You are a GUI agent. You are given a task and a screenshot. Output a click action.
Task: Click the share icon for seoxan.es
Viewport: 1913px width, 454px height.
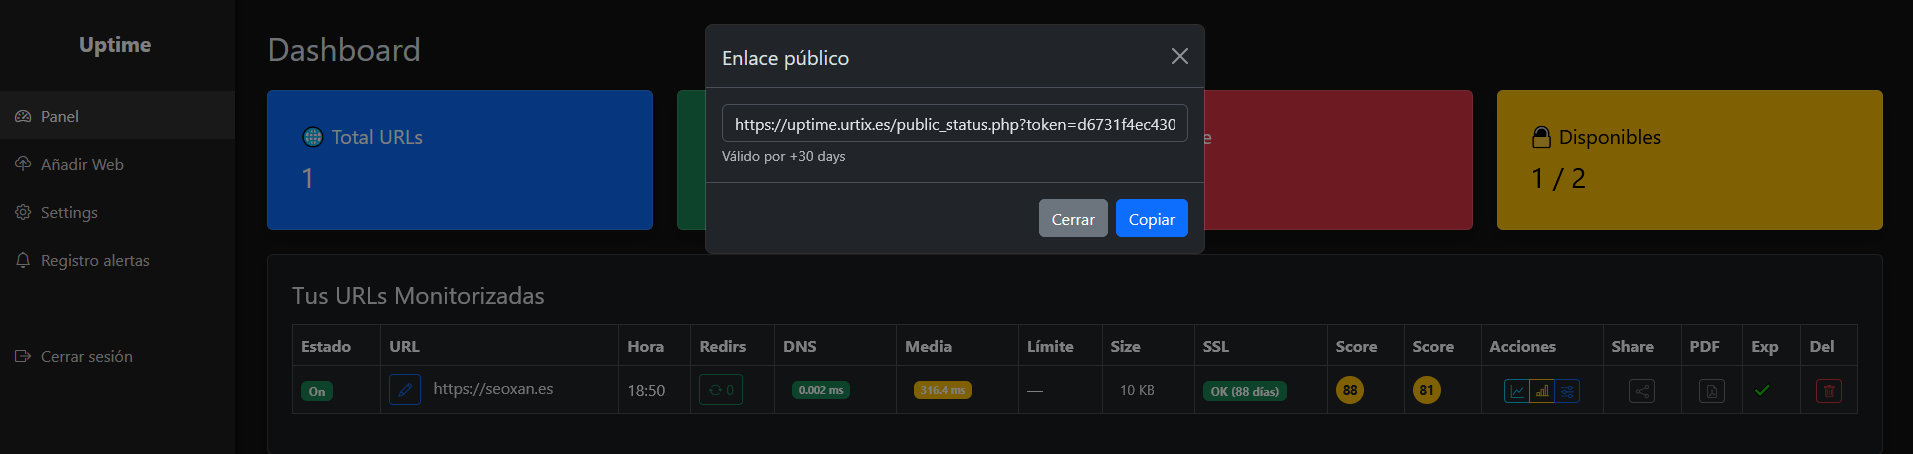tap(1642, 391)
